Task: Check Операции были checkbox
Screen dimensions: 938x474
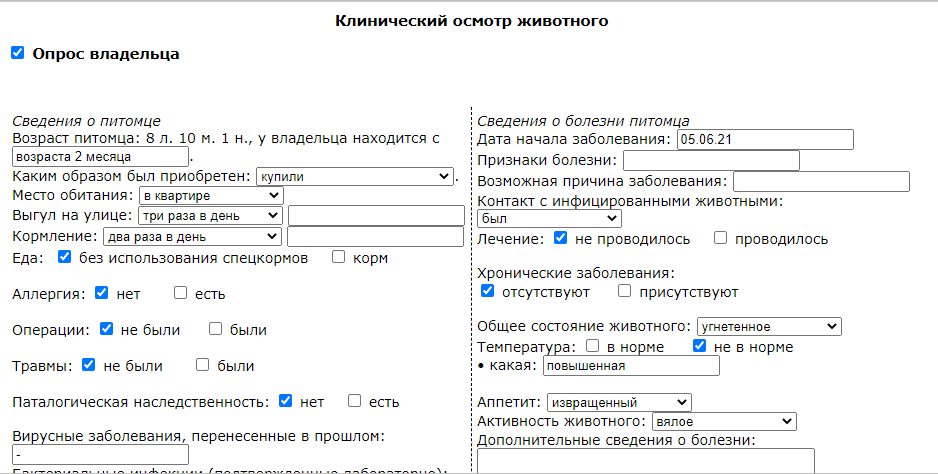Action: click(215, 329)
